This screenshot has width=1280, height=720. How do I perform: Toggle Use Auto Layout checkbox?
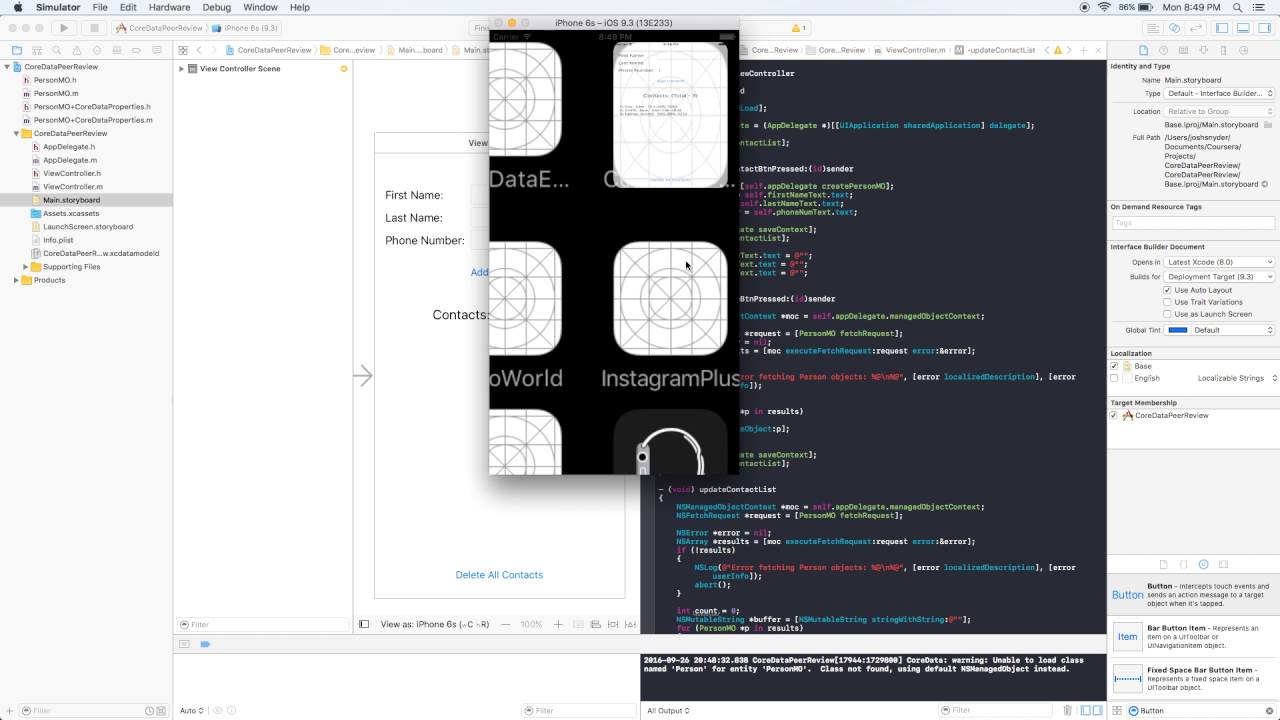(x=1167, y=290)
